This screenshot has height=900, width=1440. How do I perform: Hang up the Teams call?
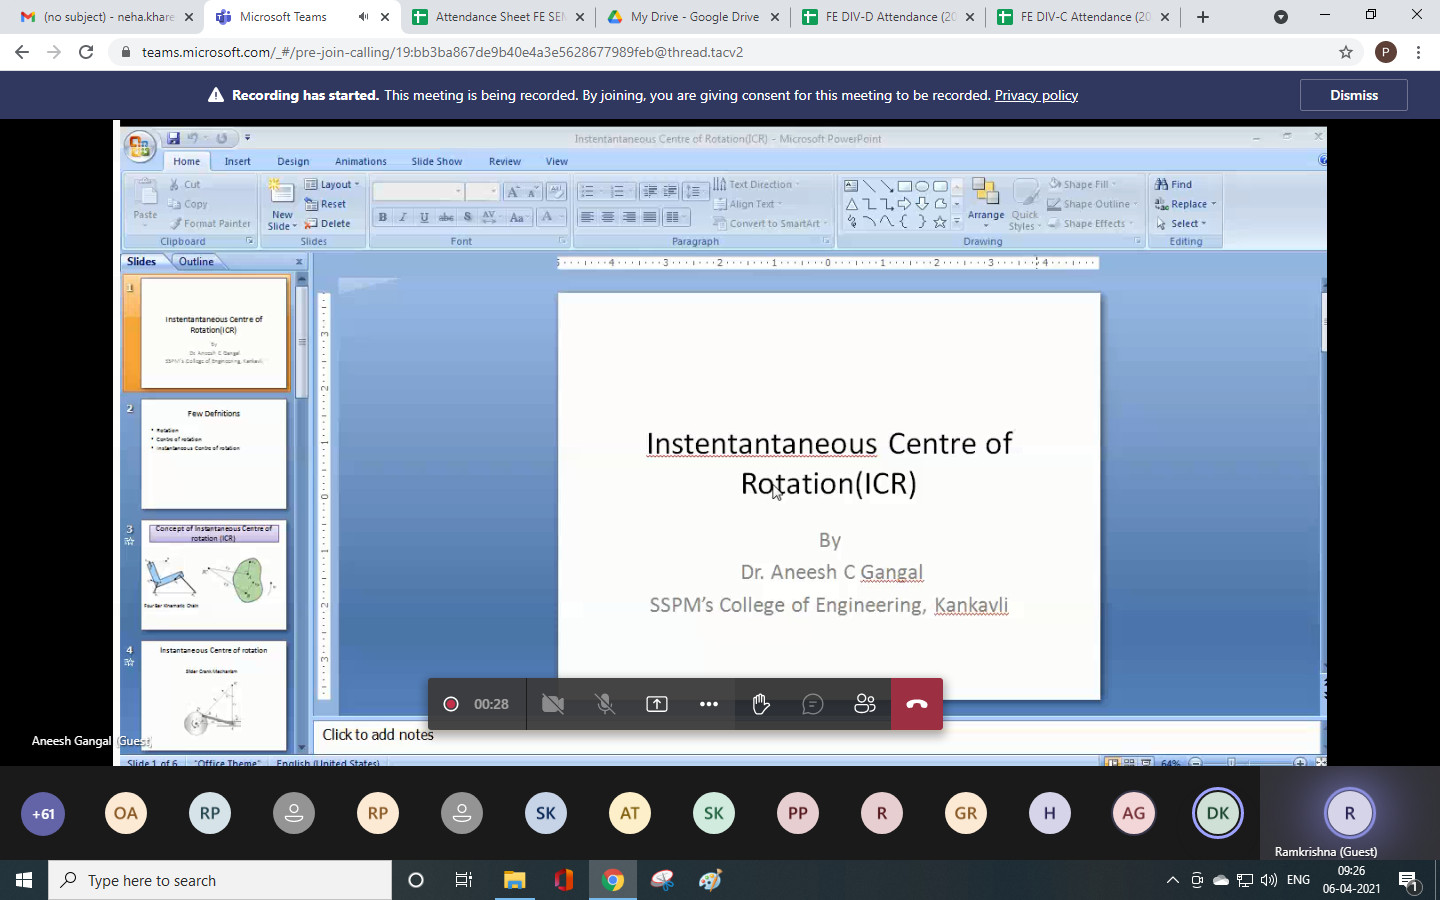(x=916, y=704)
